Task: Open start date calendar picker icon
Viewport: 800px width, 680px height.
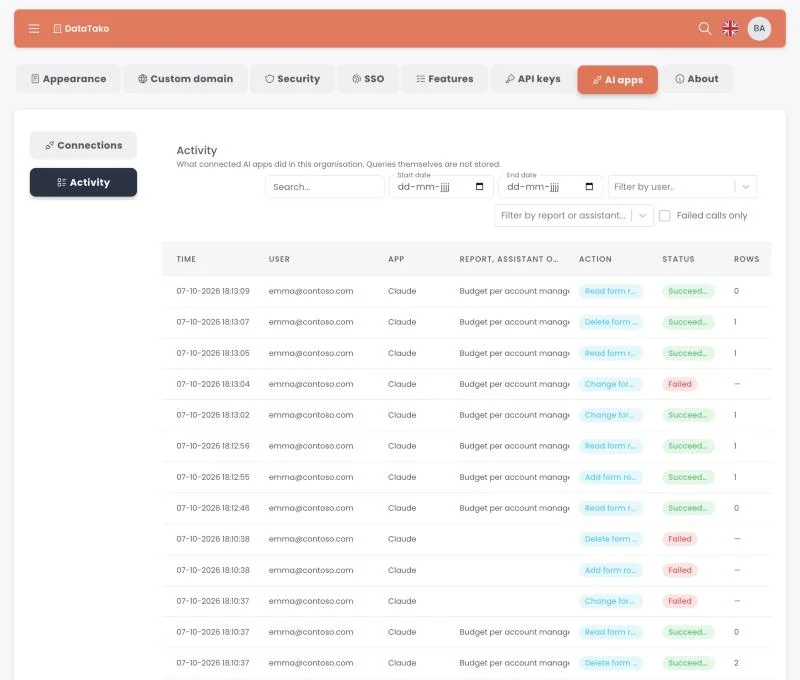Action: (x=479, y=186)
